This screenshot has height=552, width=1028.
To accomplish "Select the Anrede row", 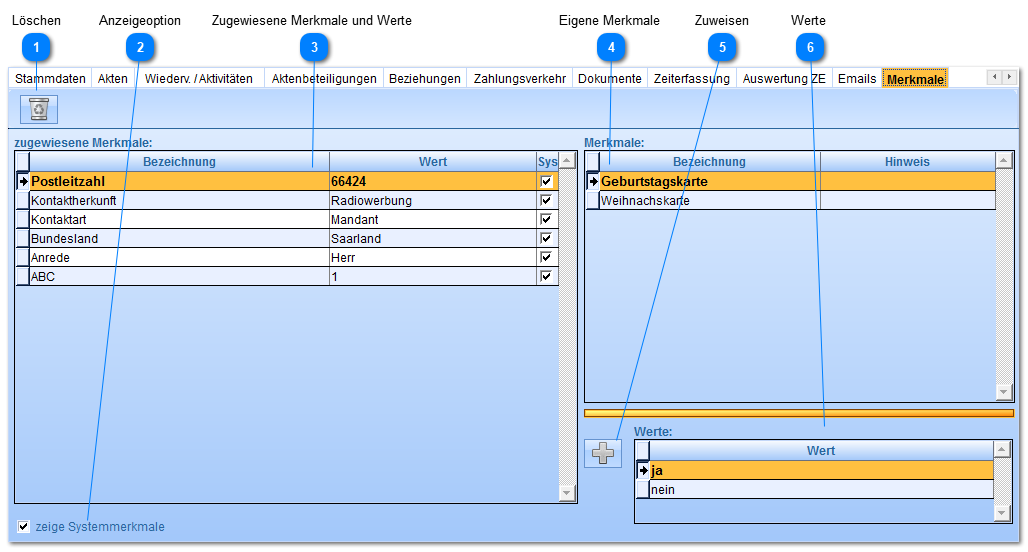I will [x=287, y=258].
